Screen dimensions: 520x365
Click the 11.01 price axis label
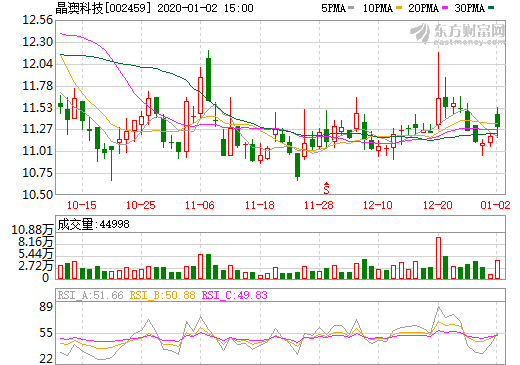[37, 151]
